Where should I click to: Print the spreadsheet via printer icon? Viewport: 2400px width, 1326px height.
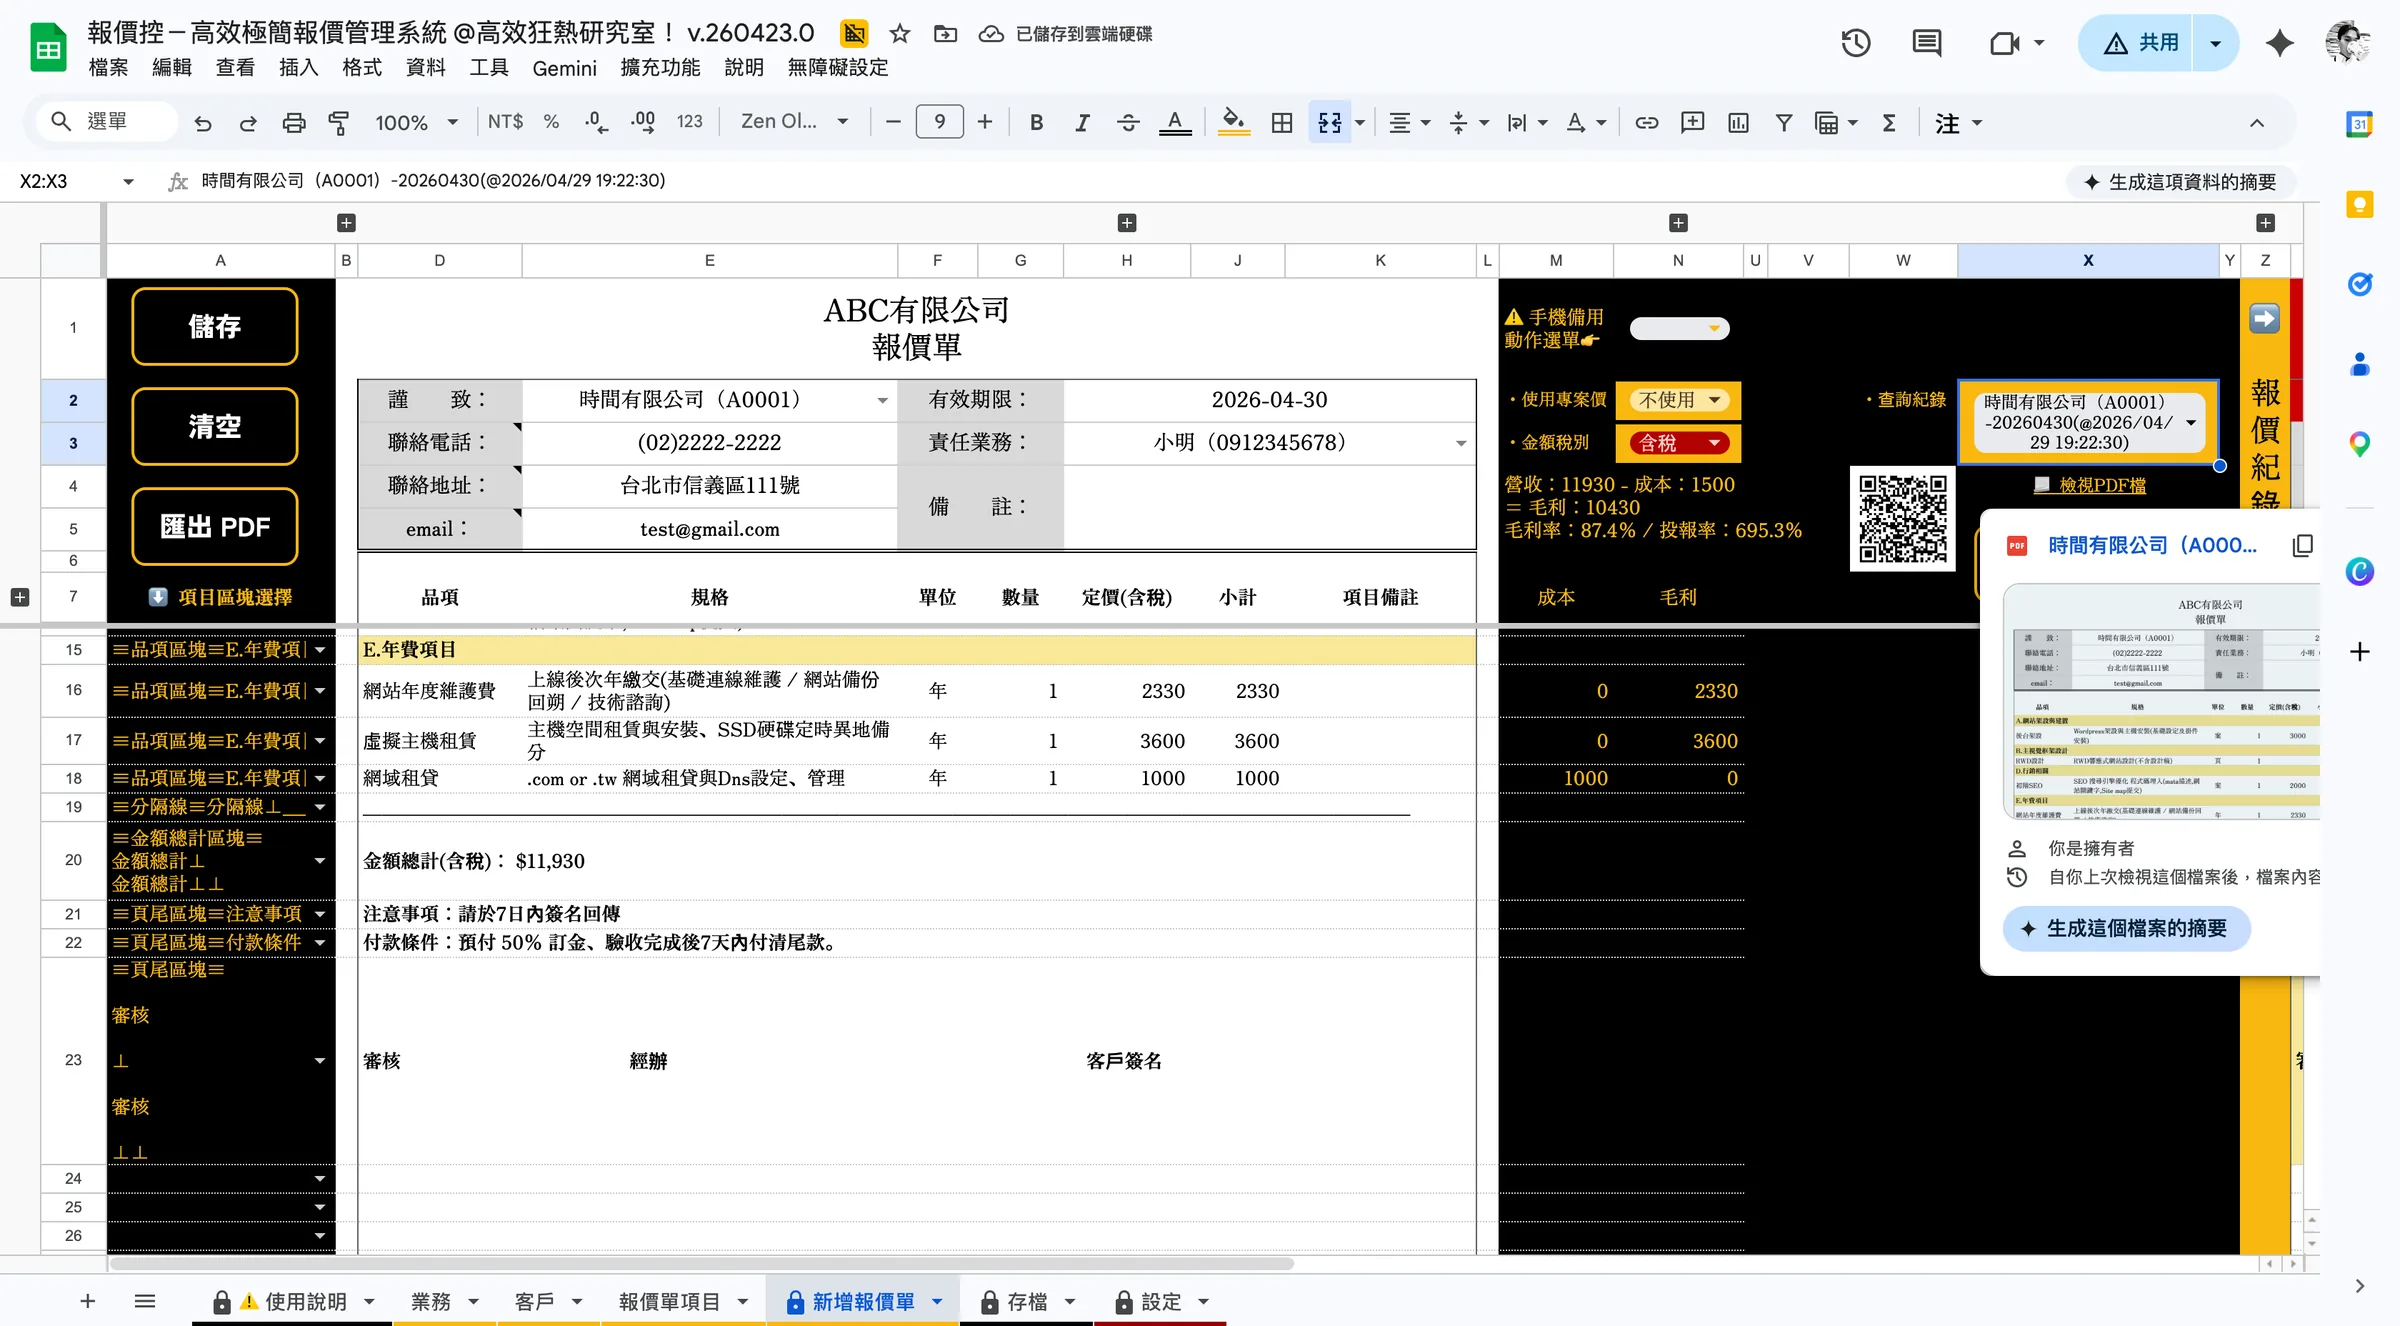tap(293, 123)
